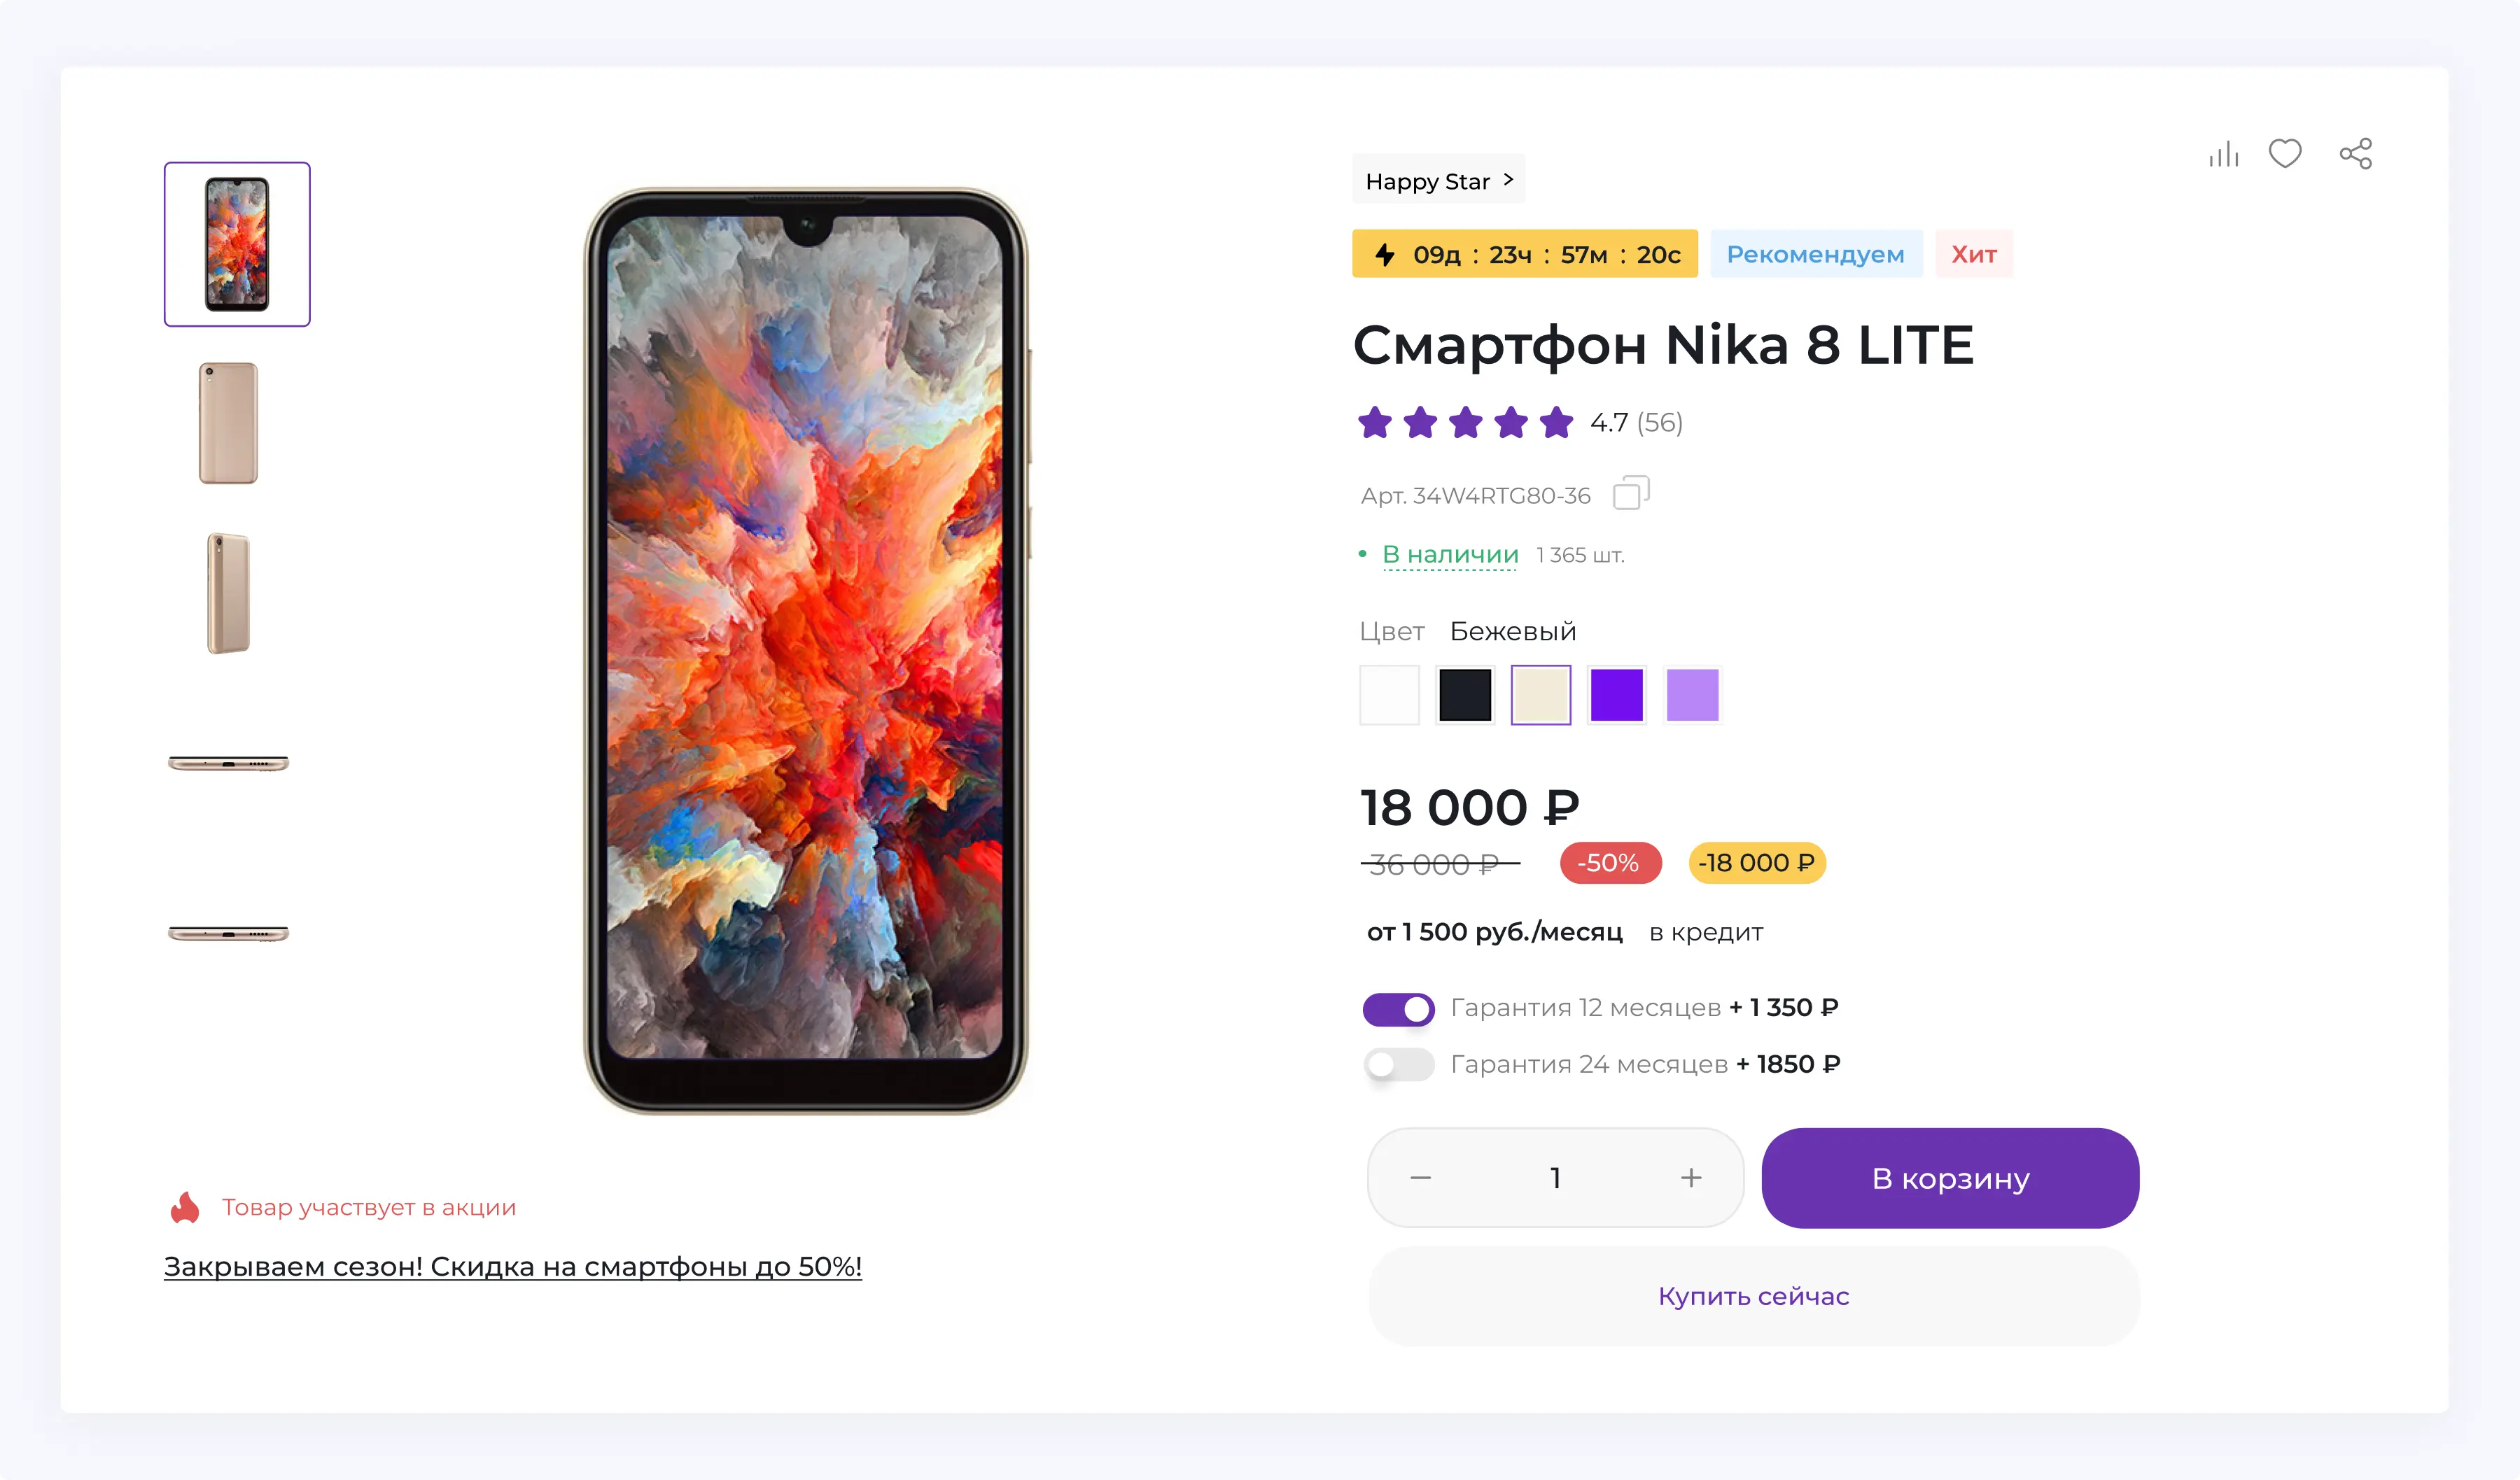Increase quantity with plus icon
This screenshot has height=1480, width=2520.
[x=1691, y=1178]
